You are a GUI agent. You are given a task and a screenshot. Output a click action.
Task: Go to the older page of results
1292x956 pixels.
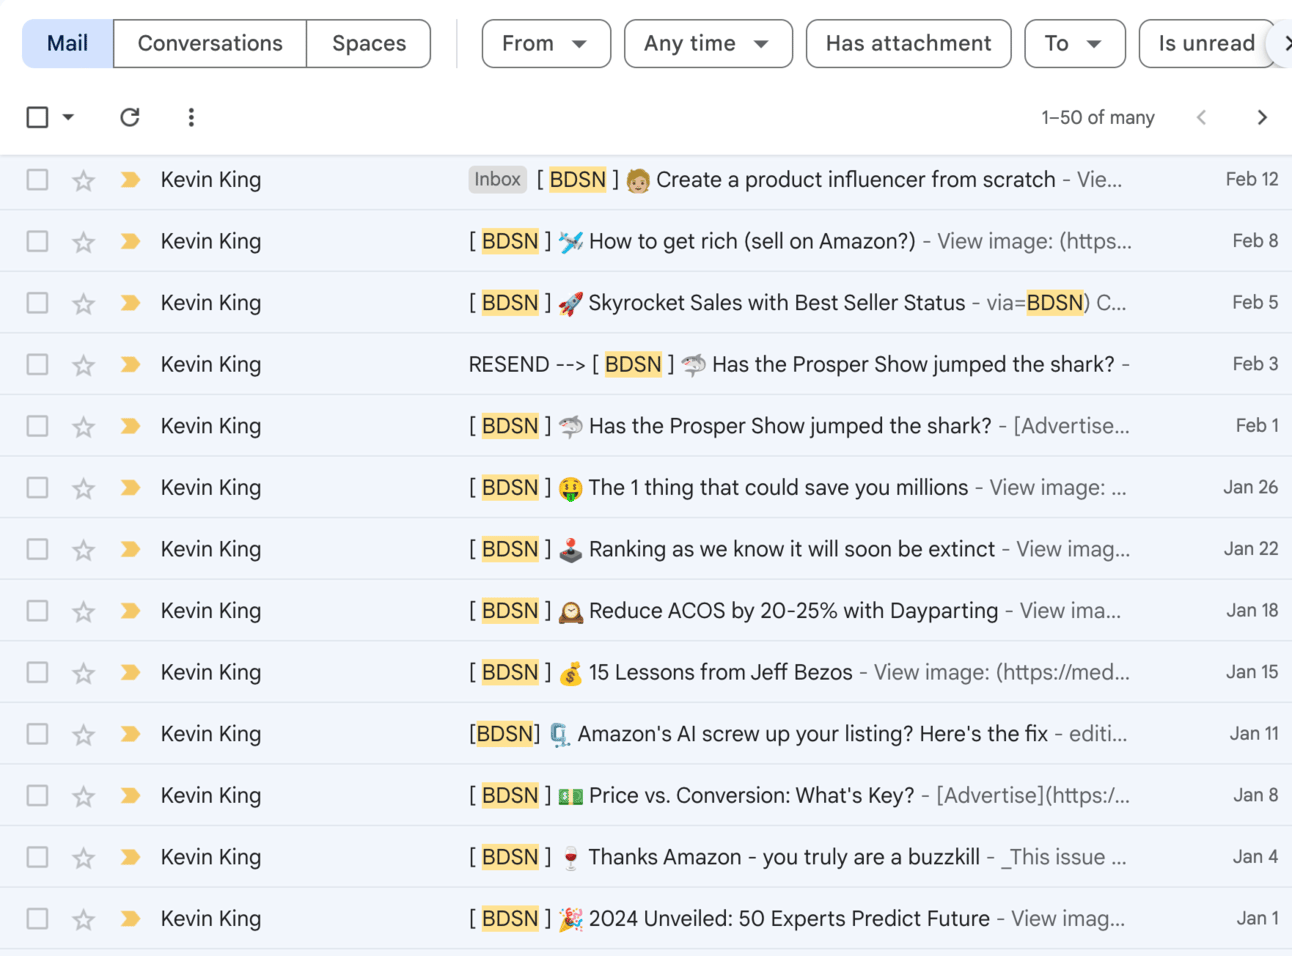click(1262, 117)
